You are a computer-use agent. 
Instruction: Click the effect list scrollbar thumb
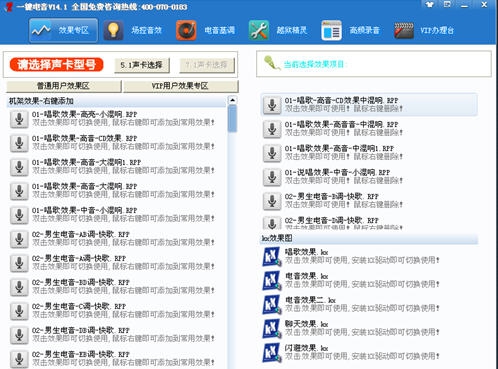click(x=233, y=119)
